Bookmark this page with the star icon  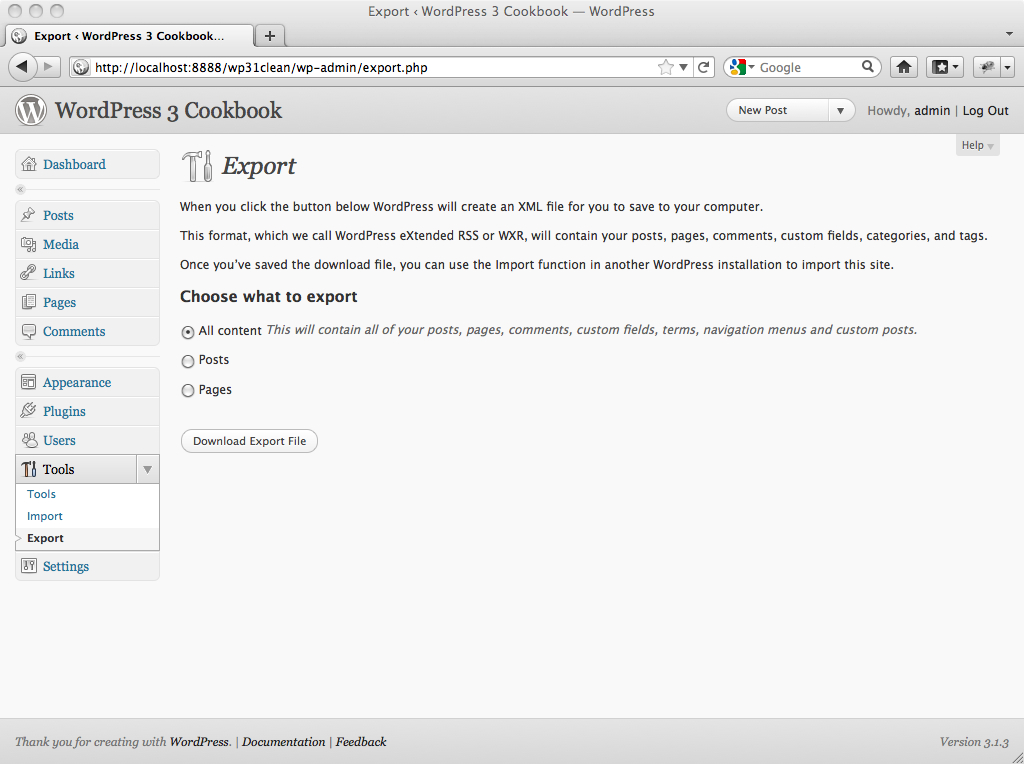(665, 67)
